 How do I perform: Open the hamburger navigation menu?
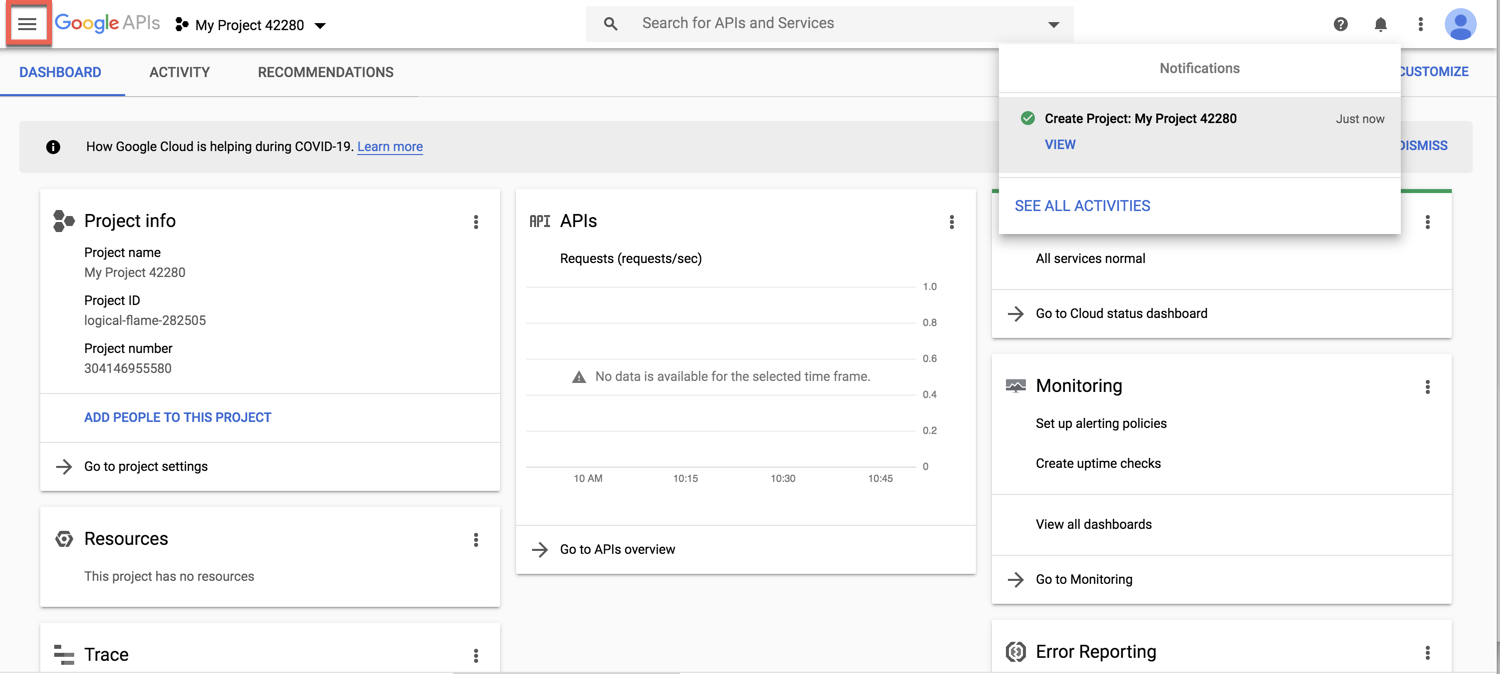(x=27, y=24)
